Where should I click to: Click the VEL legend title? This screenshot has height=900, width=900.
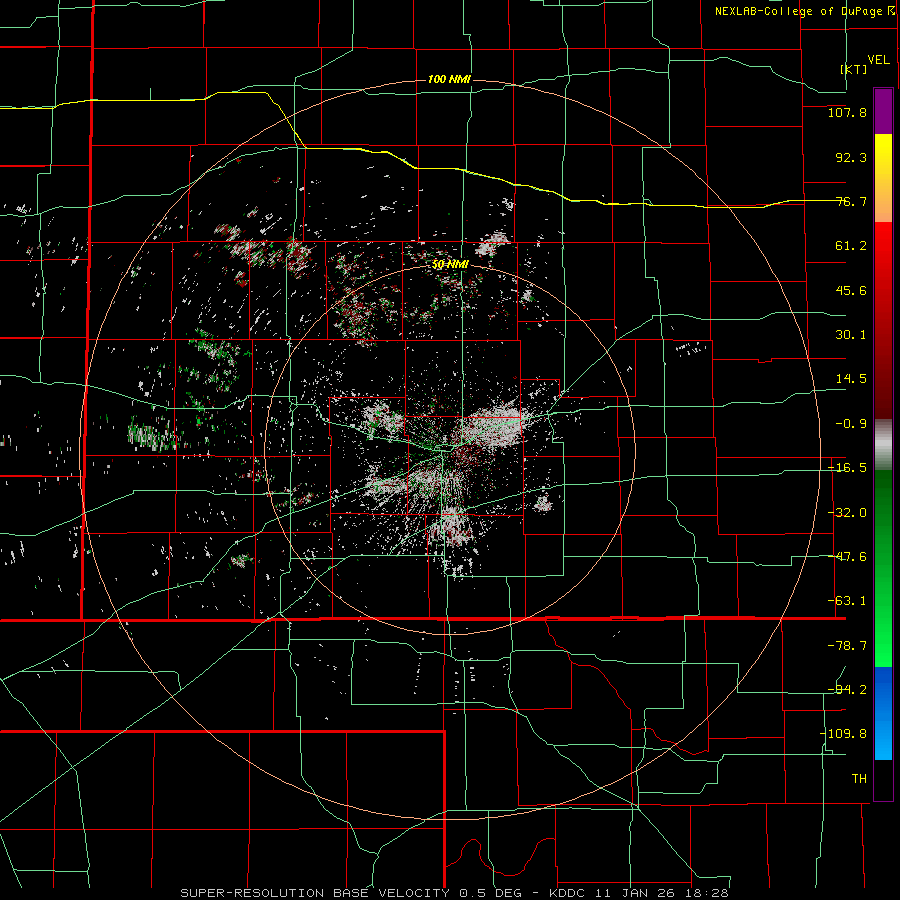878,60
